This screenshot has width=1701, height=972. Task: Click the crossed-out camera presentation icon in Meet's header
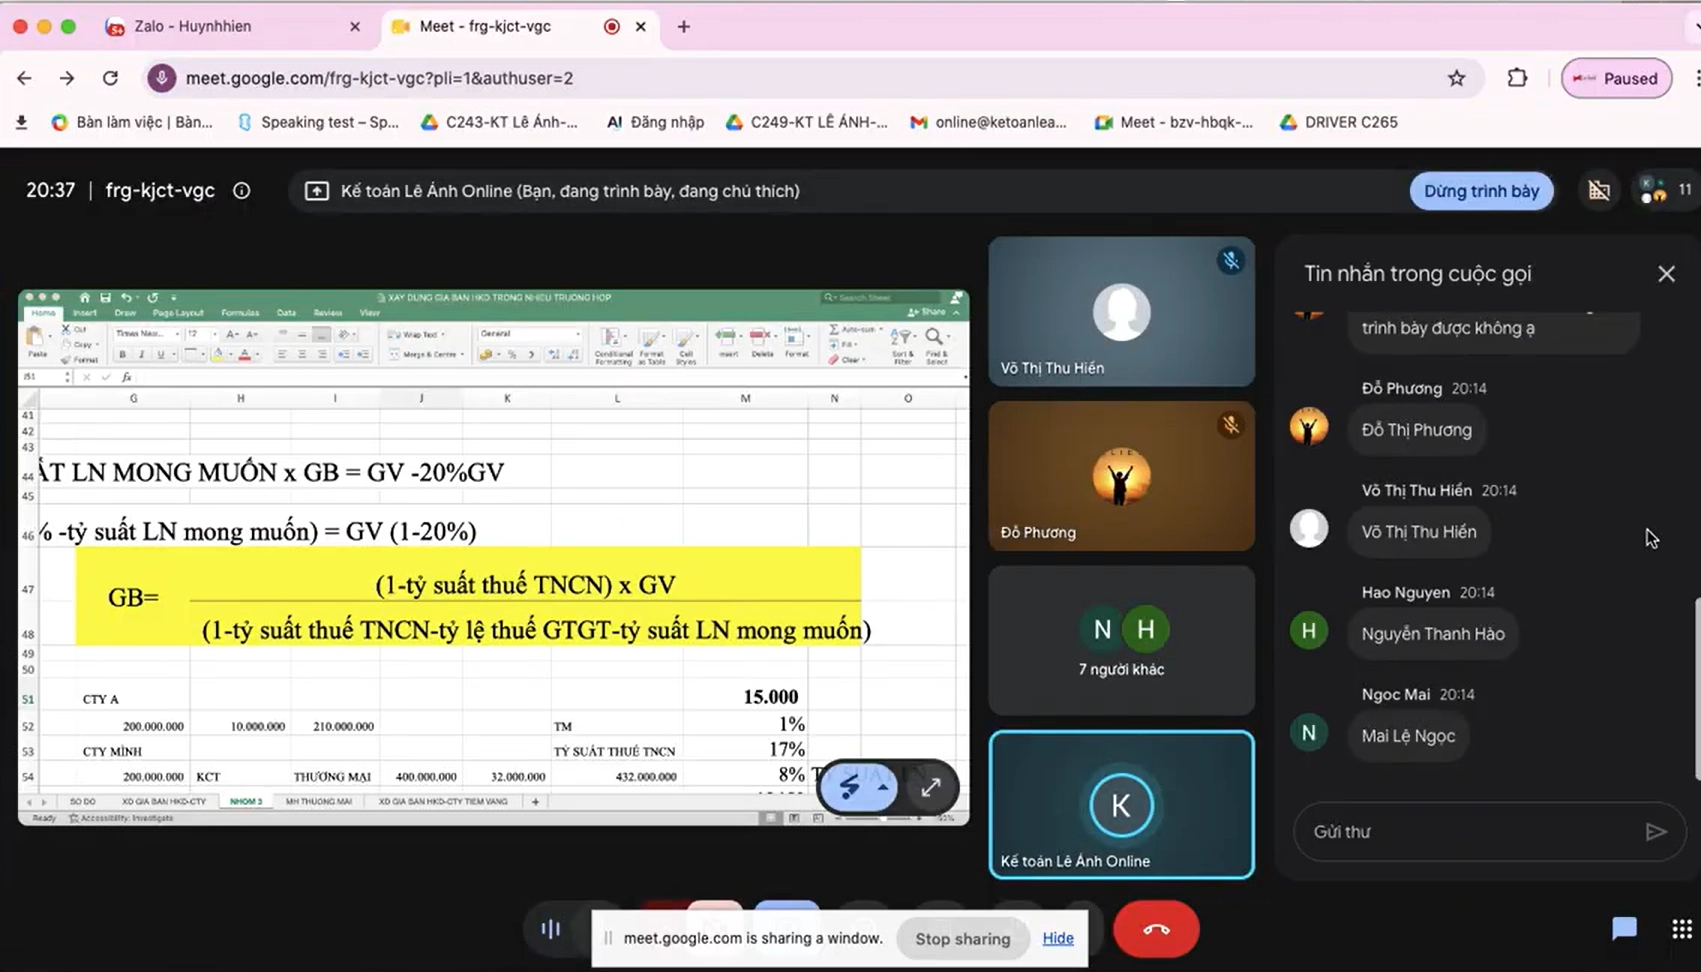[1599, 191]
